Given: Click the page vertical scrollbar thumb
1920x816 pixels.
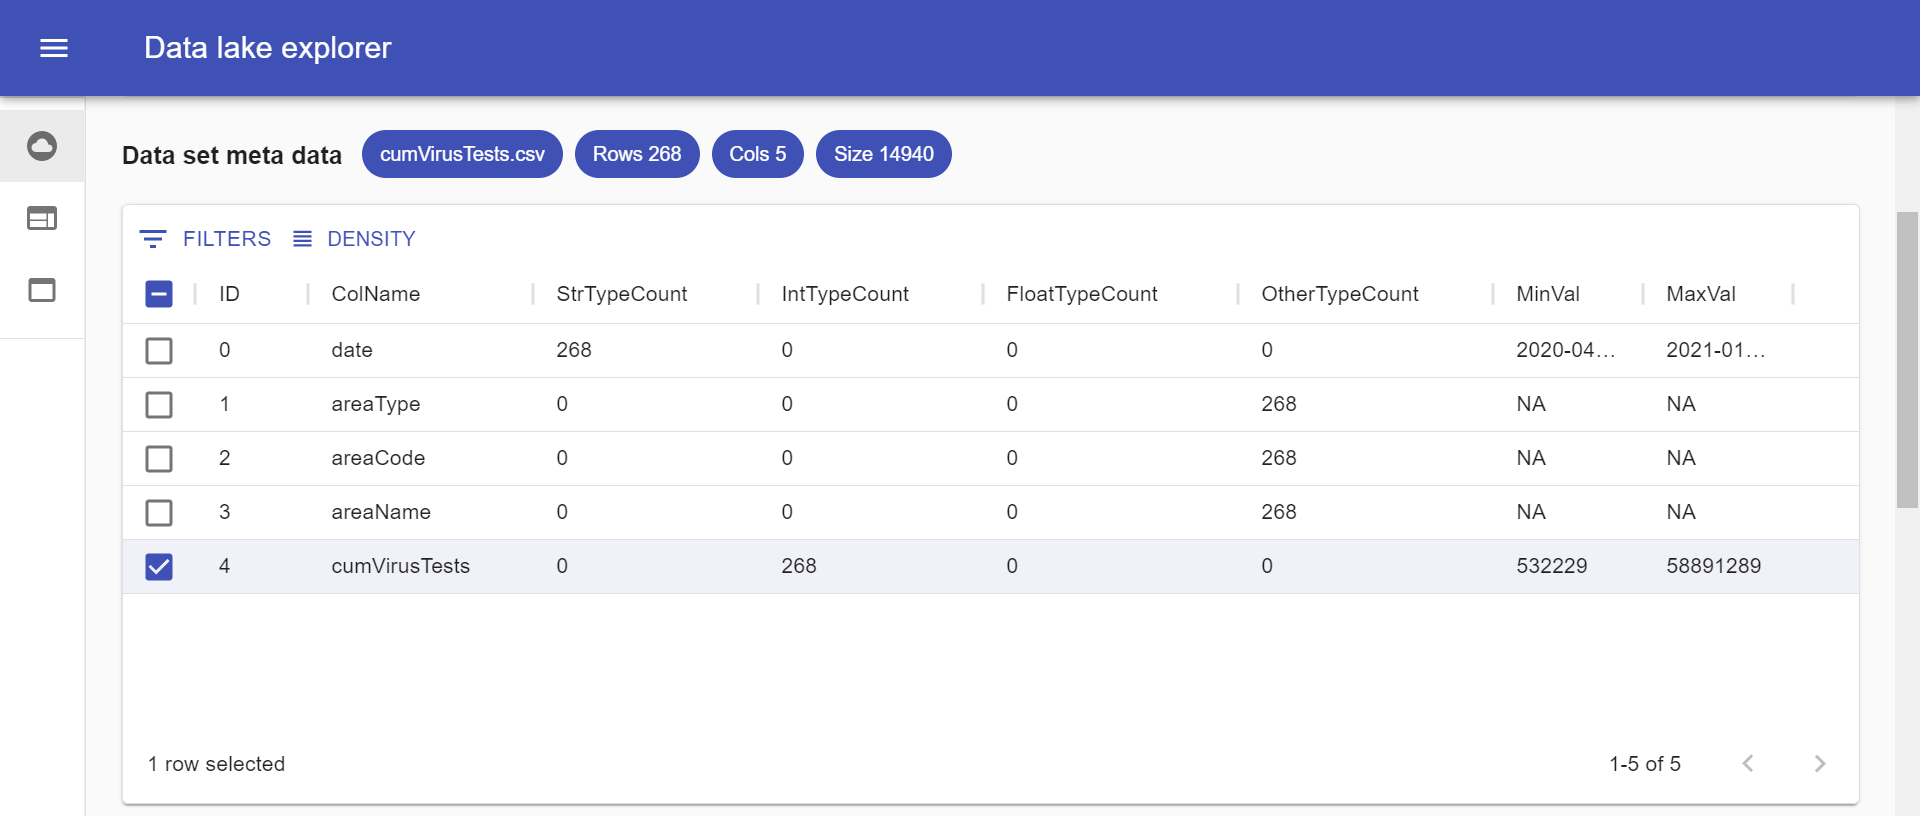Looking at the screenshot, I should tap(1907, 360).
